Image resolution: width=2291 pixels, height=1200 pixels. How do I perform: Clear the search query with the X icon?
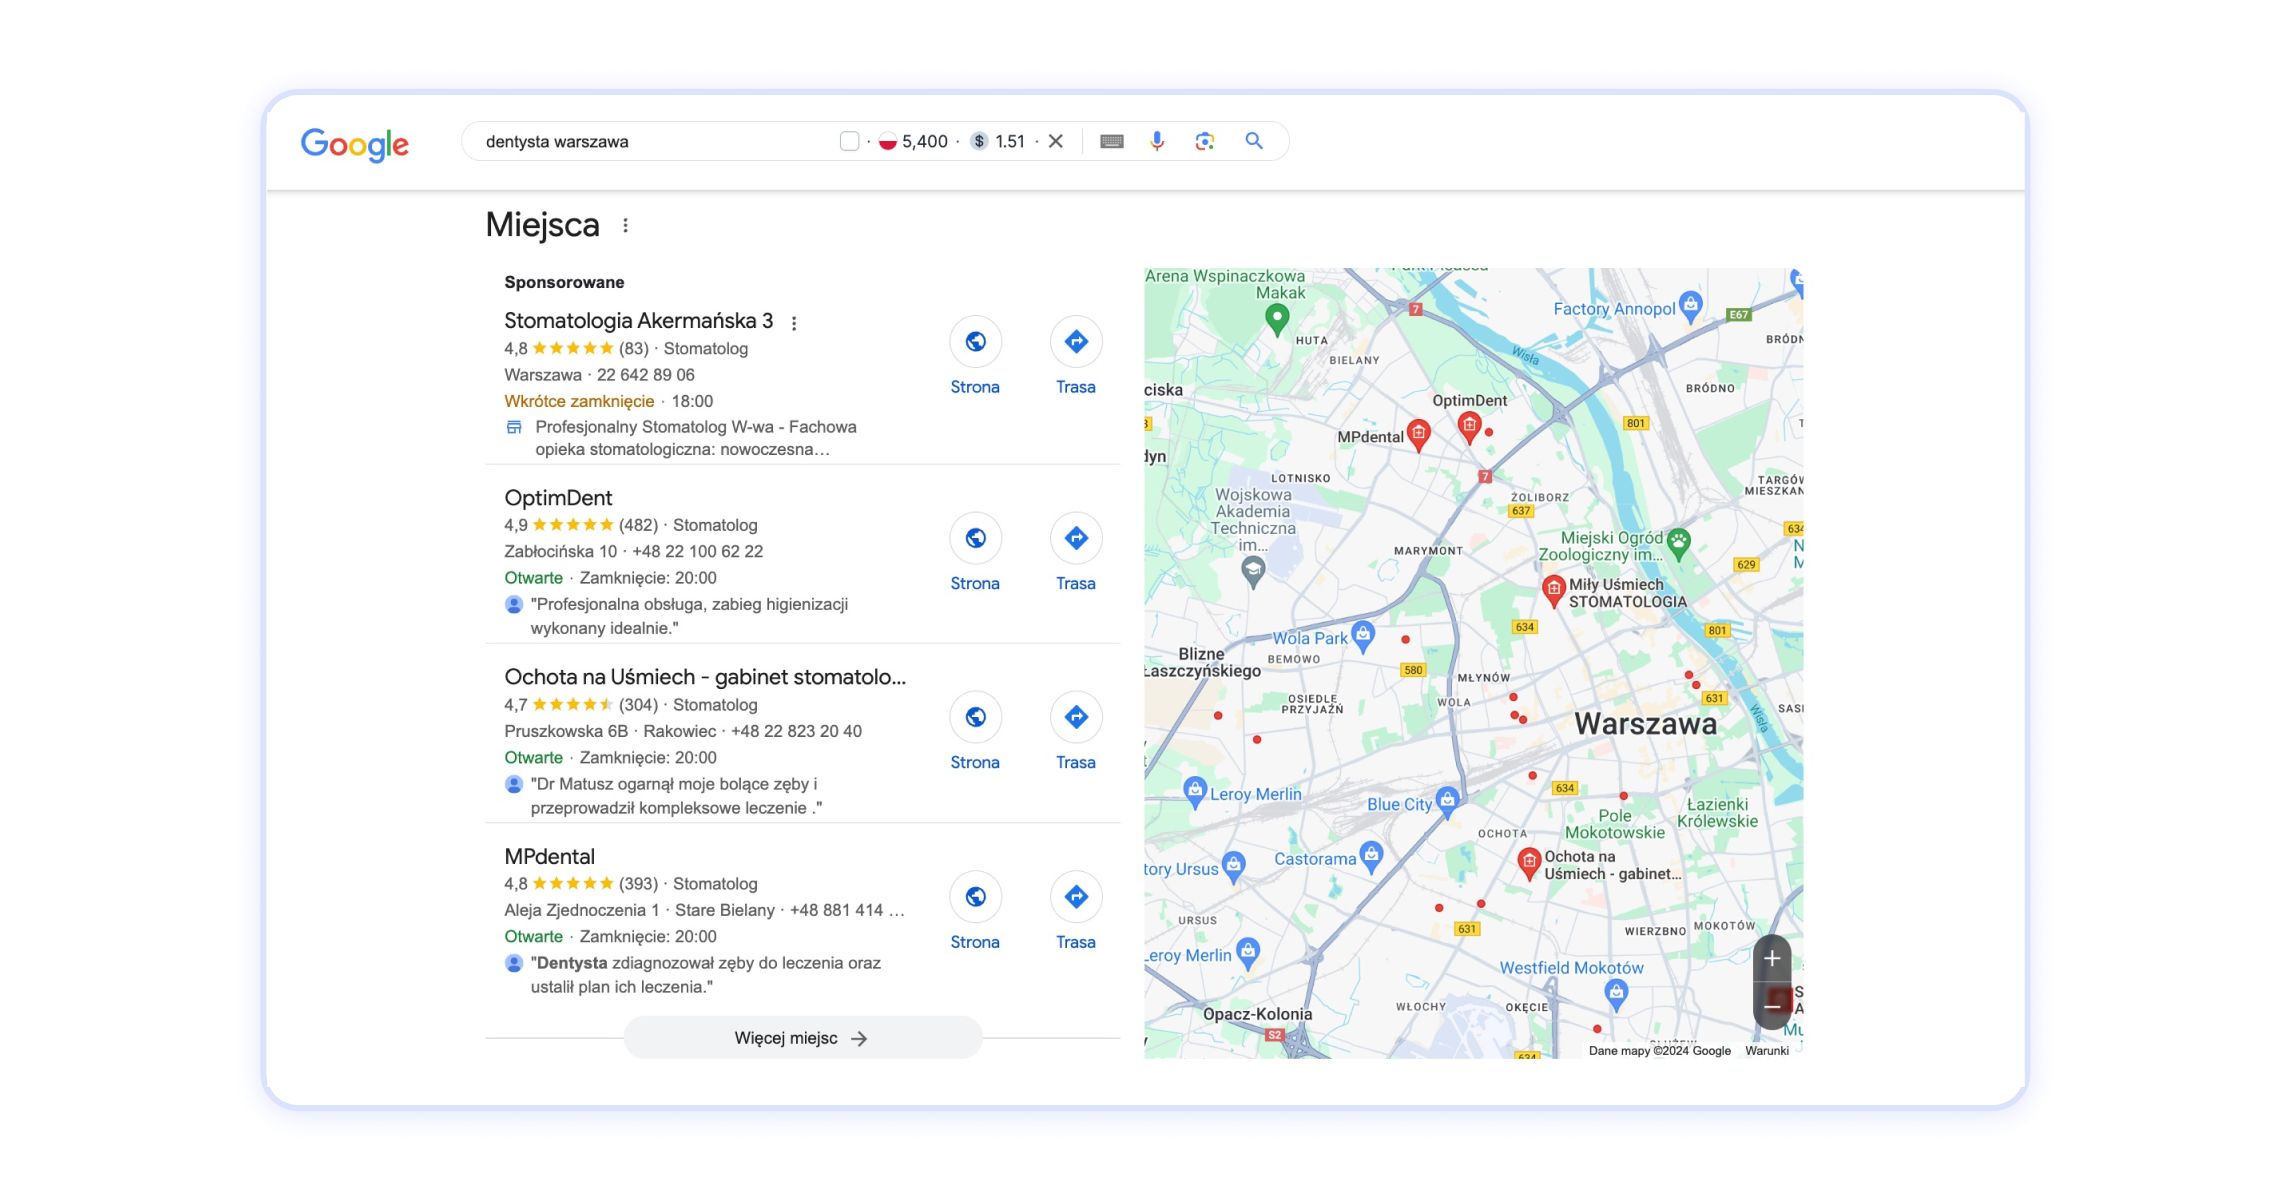(x=1057, y=141)
